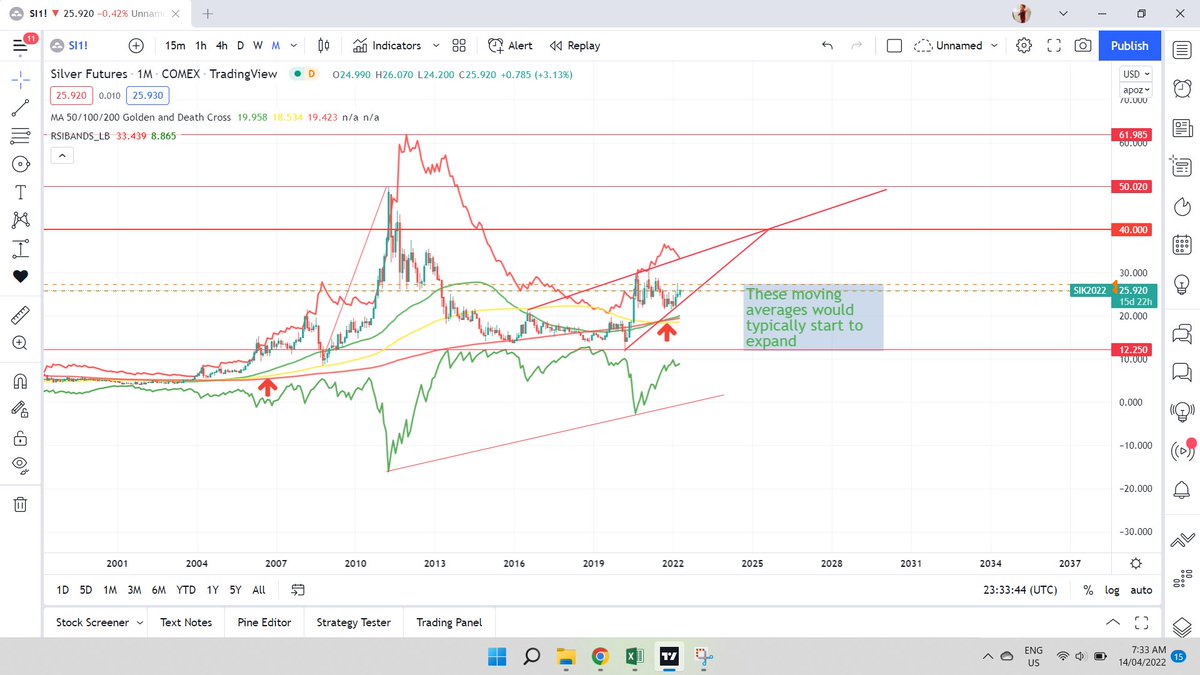The image size is (1200, 675).
Task: Click the SI1! symbol search
Action: click(80, 46)
